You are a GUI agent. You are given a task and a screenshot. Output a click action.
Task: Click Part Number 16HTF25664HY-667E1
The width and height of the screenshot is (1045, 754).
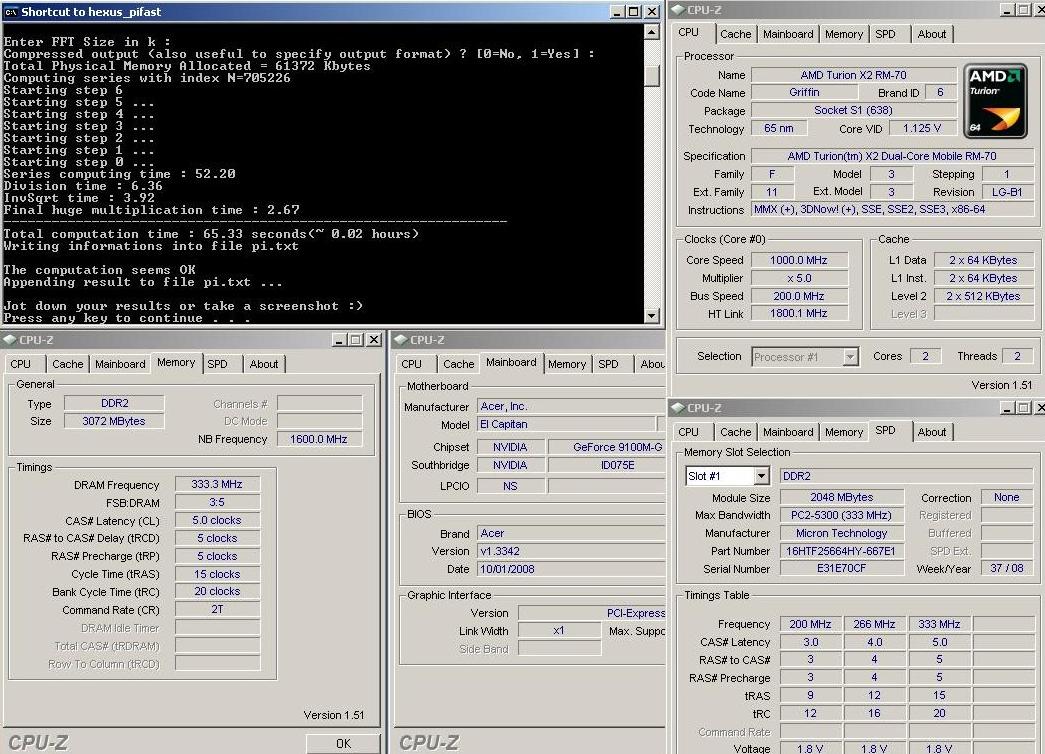pyautogui.click(x=842, y=551)
